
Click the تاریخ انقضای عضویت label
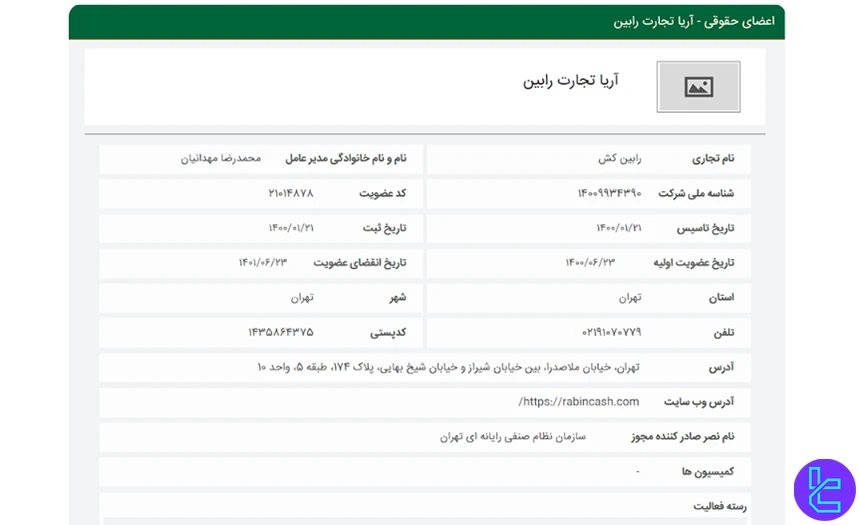(360, 263)
